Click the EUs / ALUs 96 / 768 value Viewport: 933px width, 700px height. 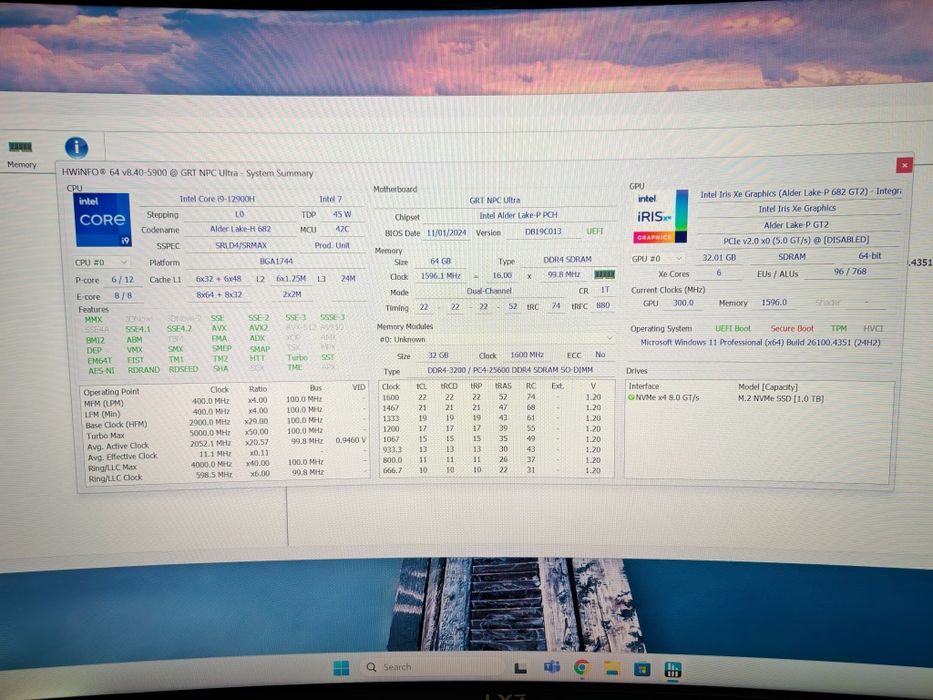tap(850, 271)
